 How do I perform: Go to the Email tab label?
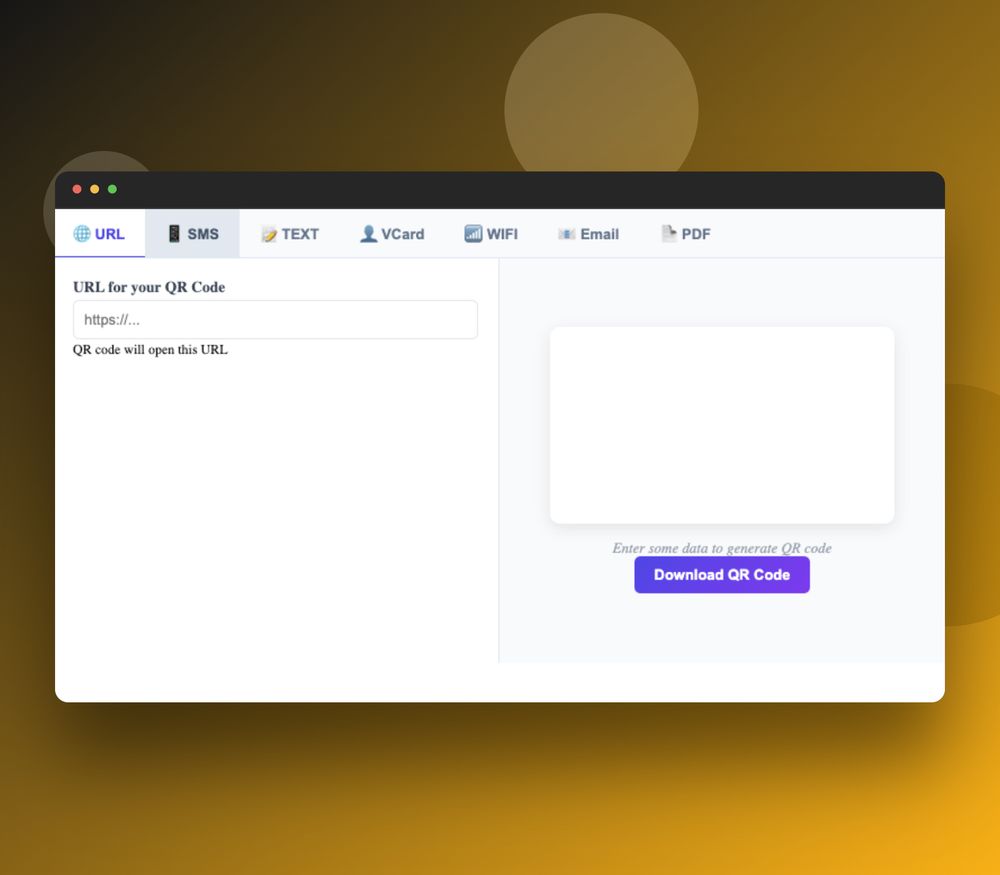click(x=599, y=234)
